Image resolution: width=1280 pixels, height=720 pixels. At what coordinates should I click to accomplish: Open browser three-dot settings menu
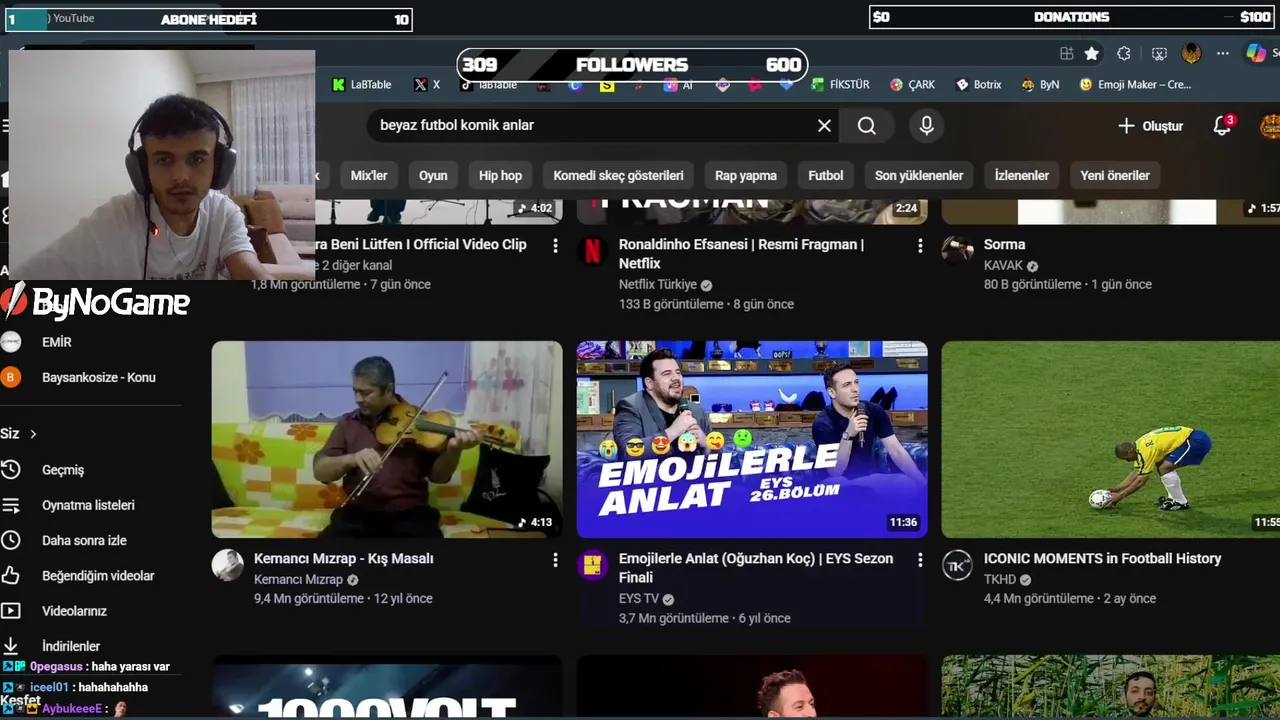click(1223, 53)
